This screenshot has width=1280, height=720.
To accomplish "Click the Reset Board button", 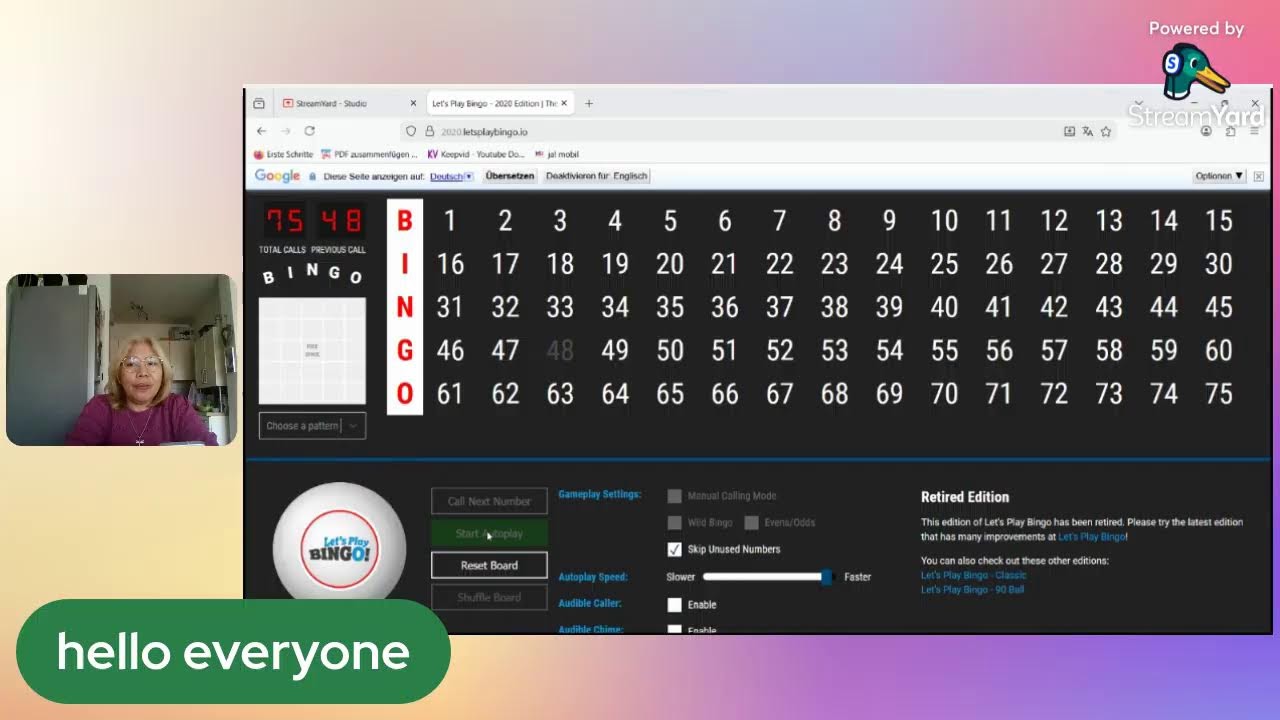I will [x=489, y=565].
